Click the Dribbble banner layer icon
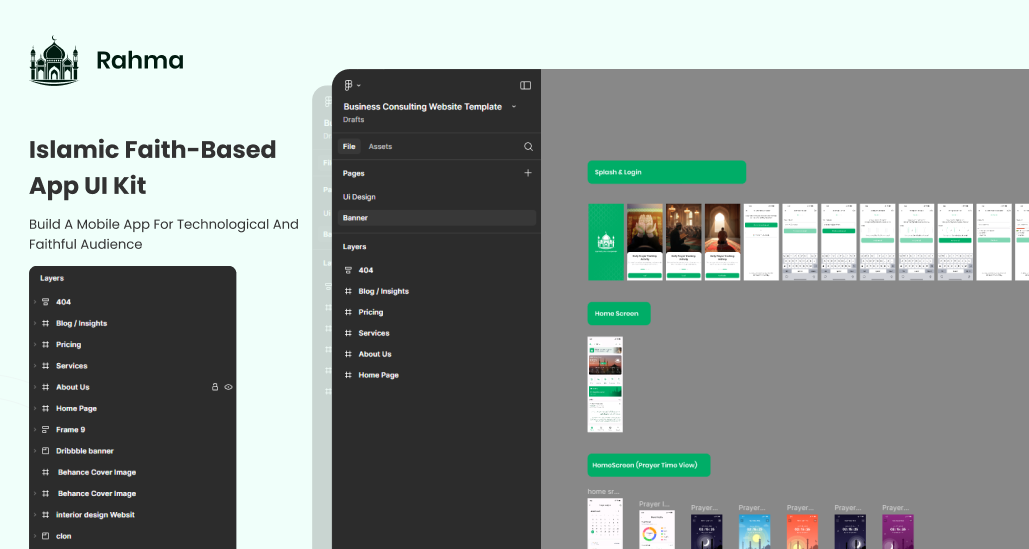This screenshot has height=549, width=1029. pyautogui.click(x=45, y=451)
